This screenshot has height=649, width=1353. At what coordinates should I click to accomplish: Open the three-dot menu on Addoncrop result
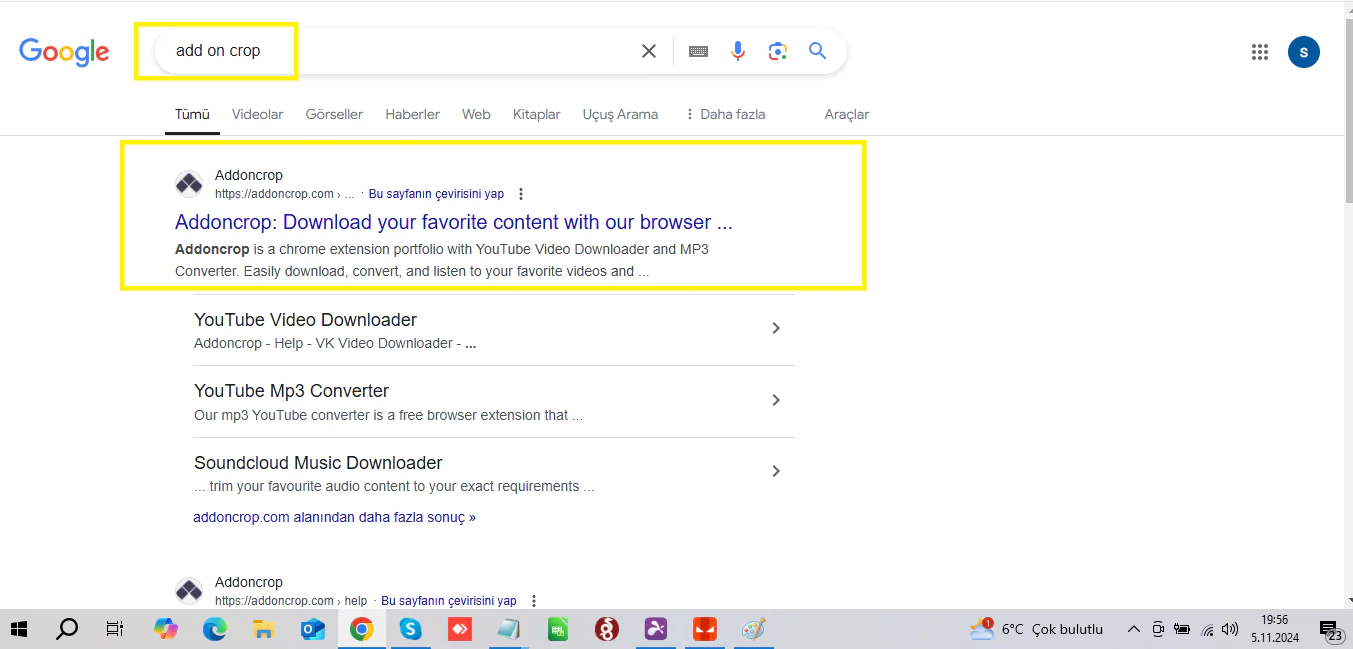(521, 193)
